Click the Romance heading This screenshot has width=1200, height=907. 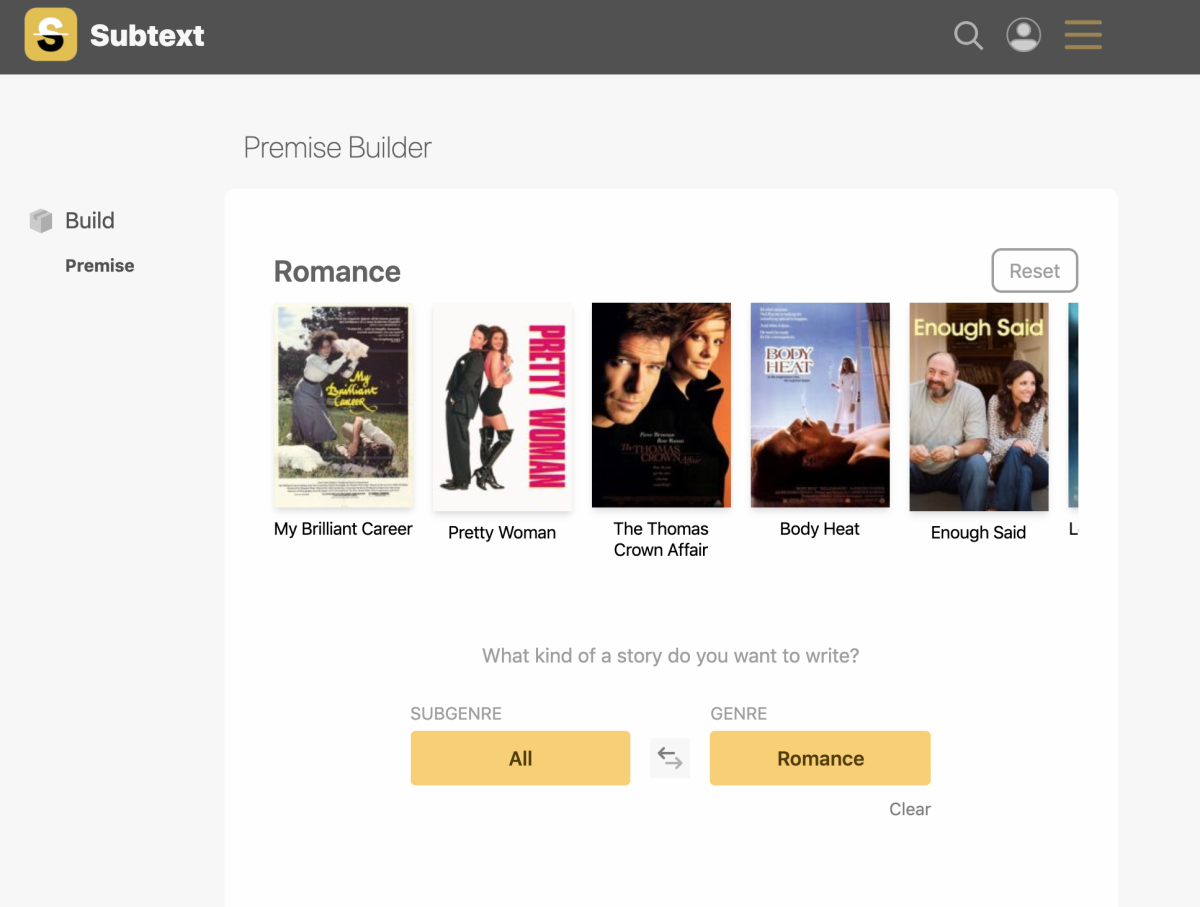(337, 272)
